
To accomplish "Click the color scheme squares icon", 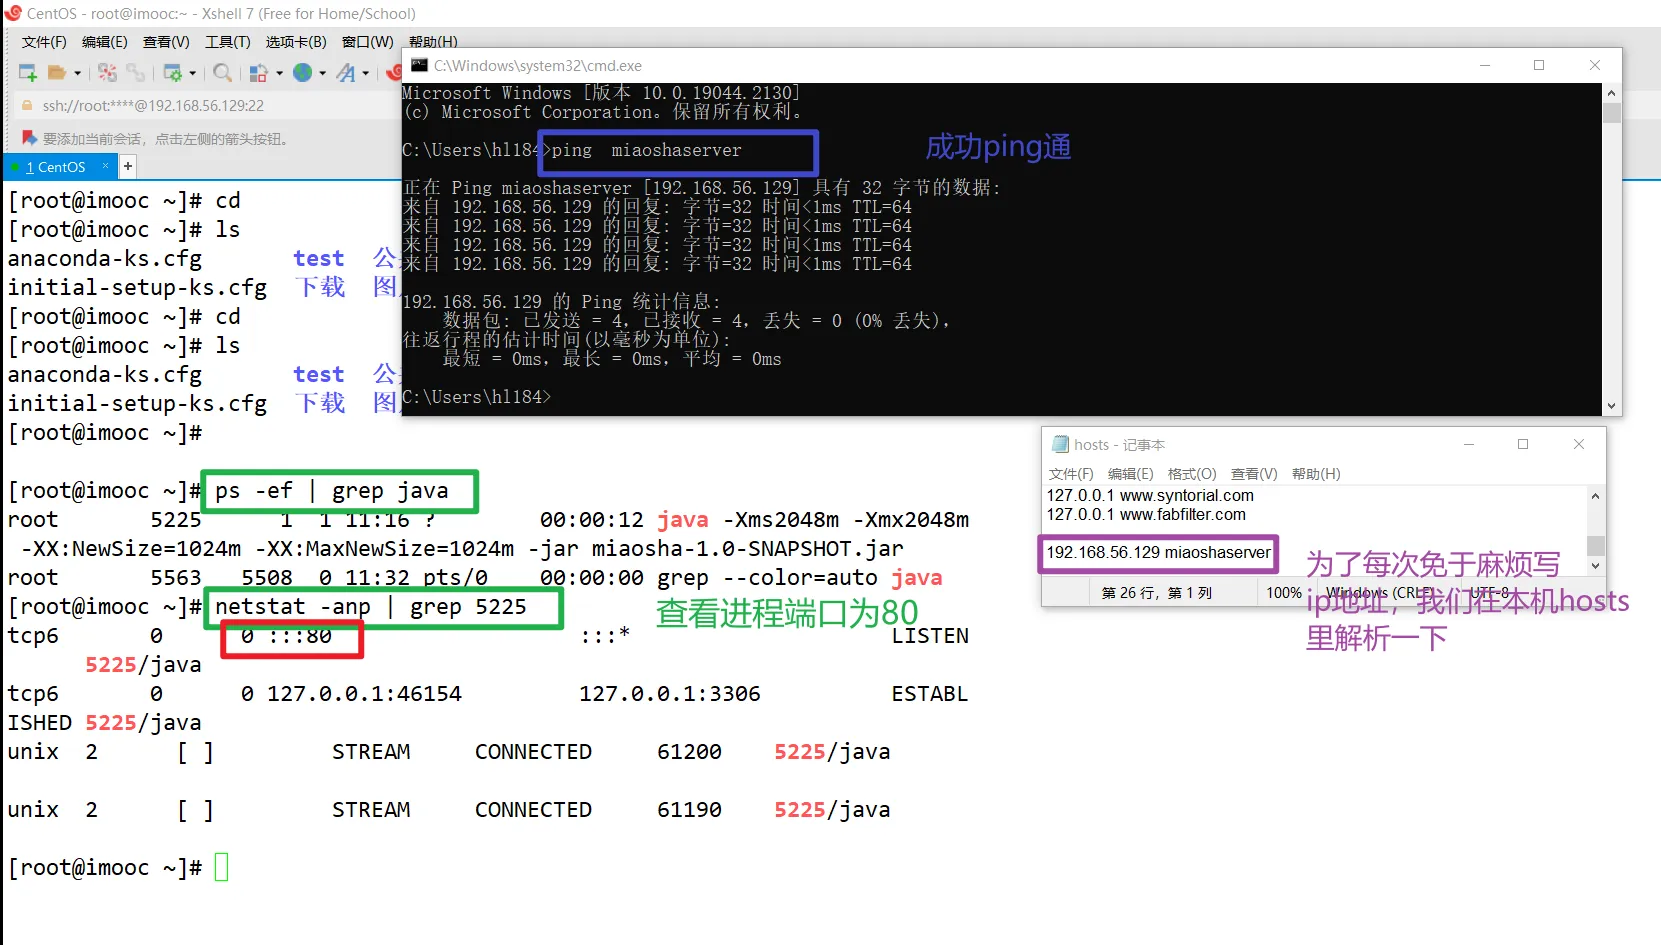I will pyautogui.click(x=259, y=73).
